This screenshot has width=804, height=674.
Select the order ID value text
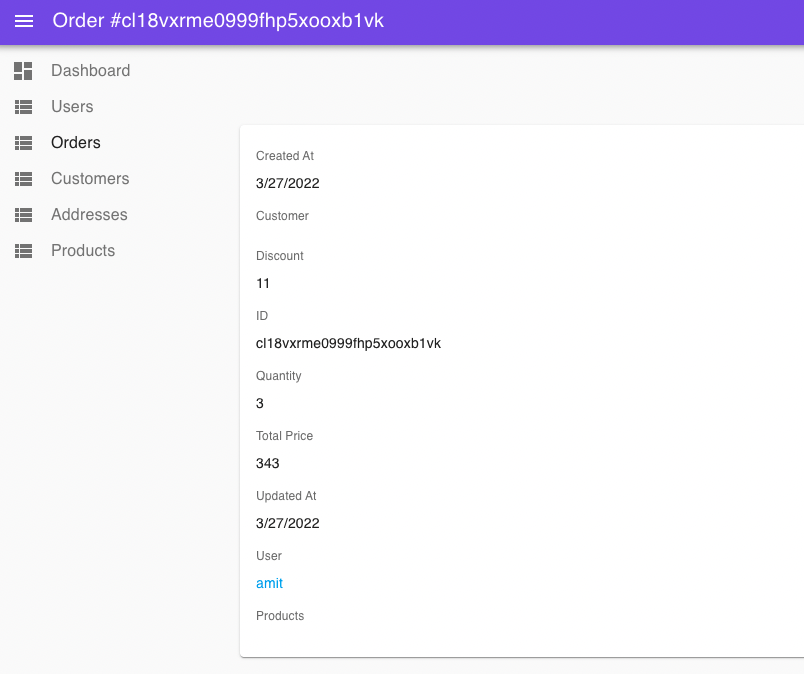pos(348,343)
